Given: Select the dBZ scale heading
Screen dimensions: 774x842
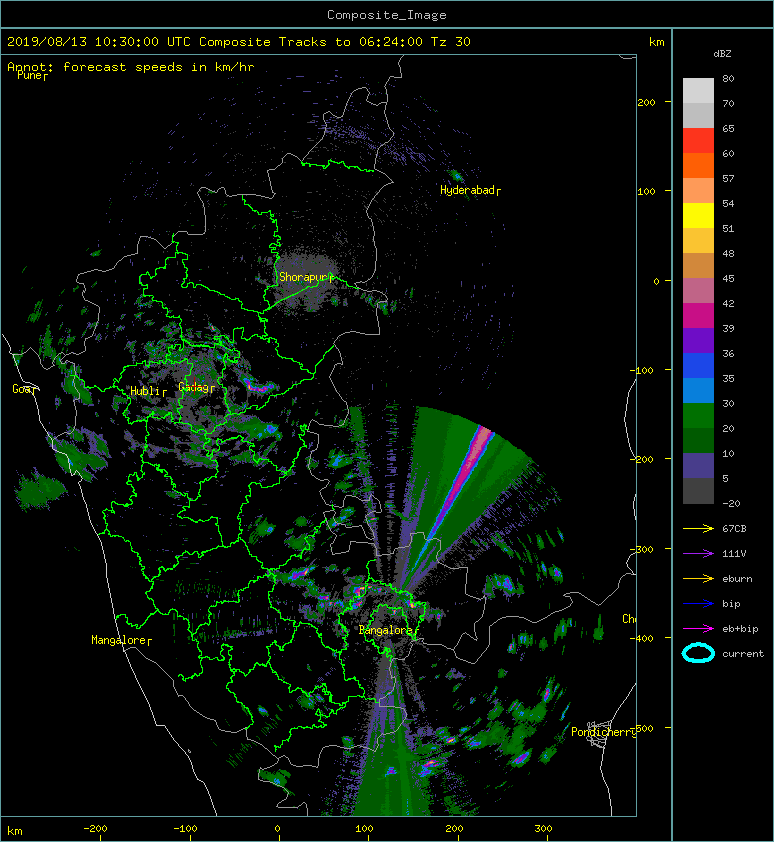Looking at the screenshot, I should click(x=722, y=54).
